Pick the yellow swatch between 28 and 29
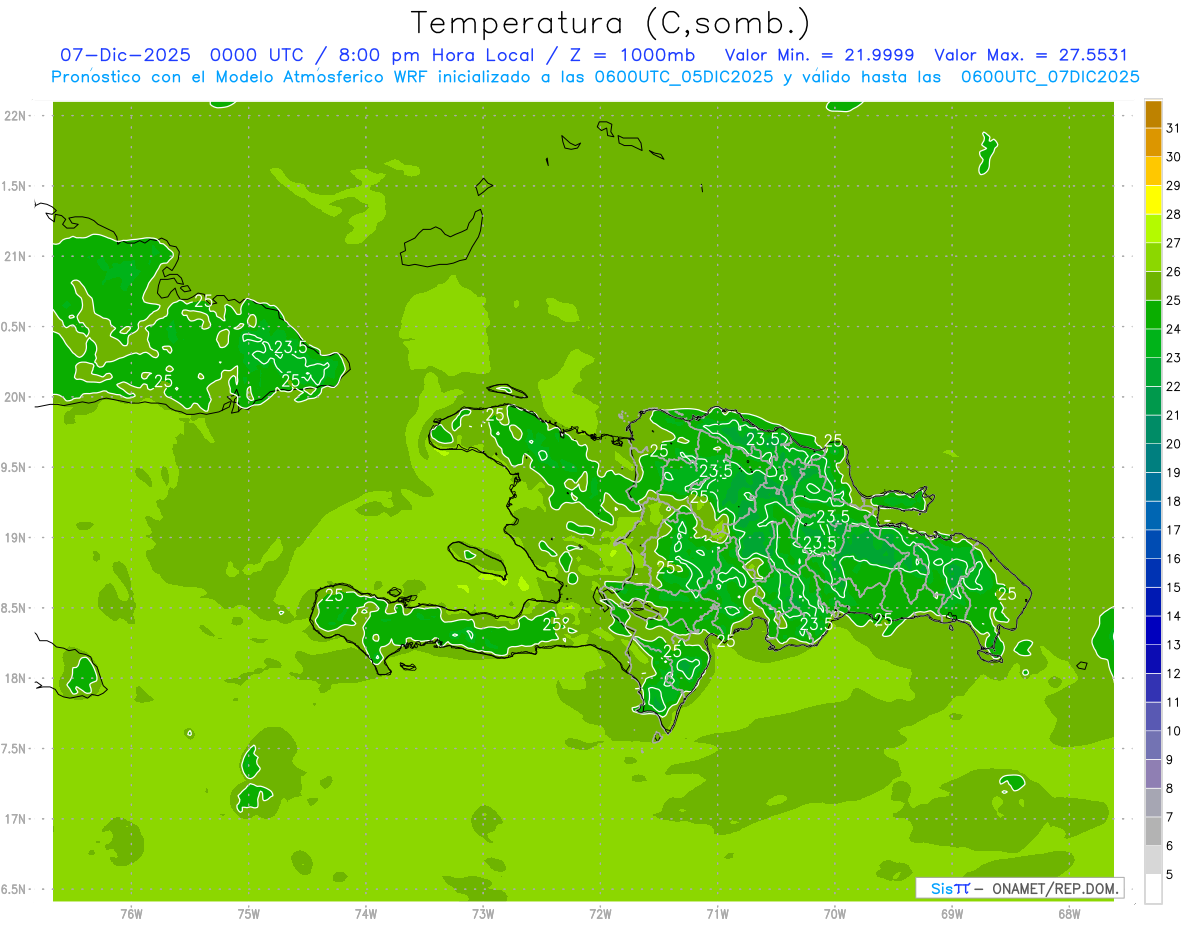Viewport: 1200px width, 927px height. tap(1154, 200)
